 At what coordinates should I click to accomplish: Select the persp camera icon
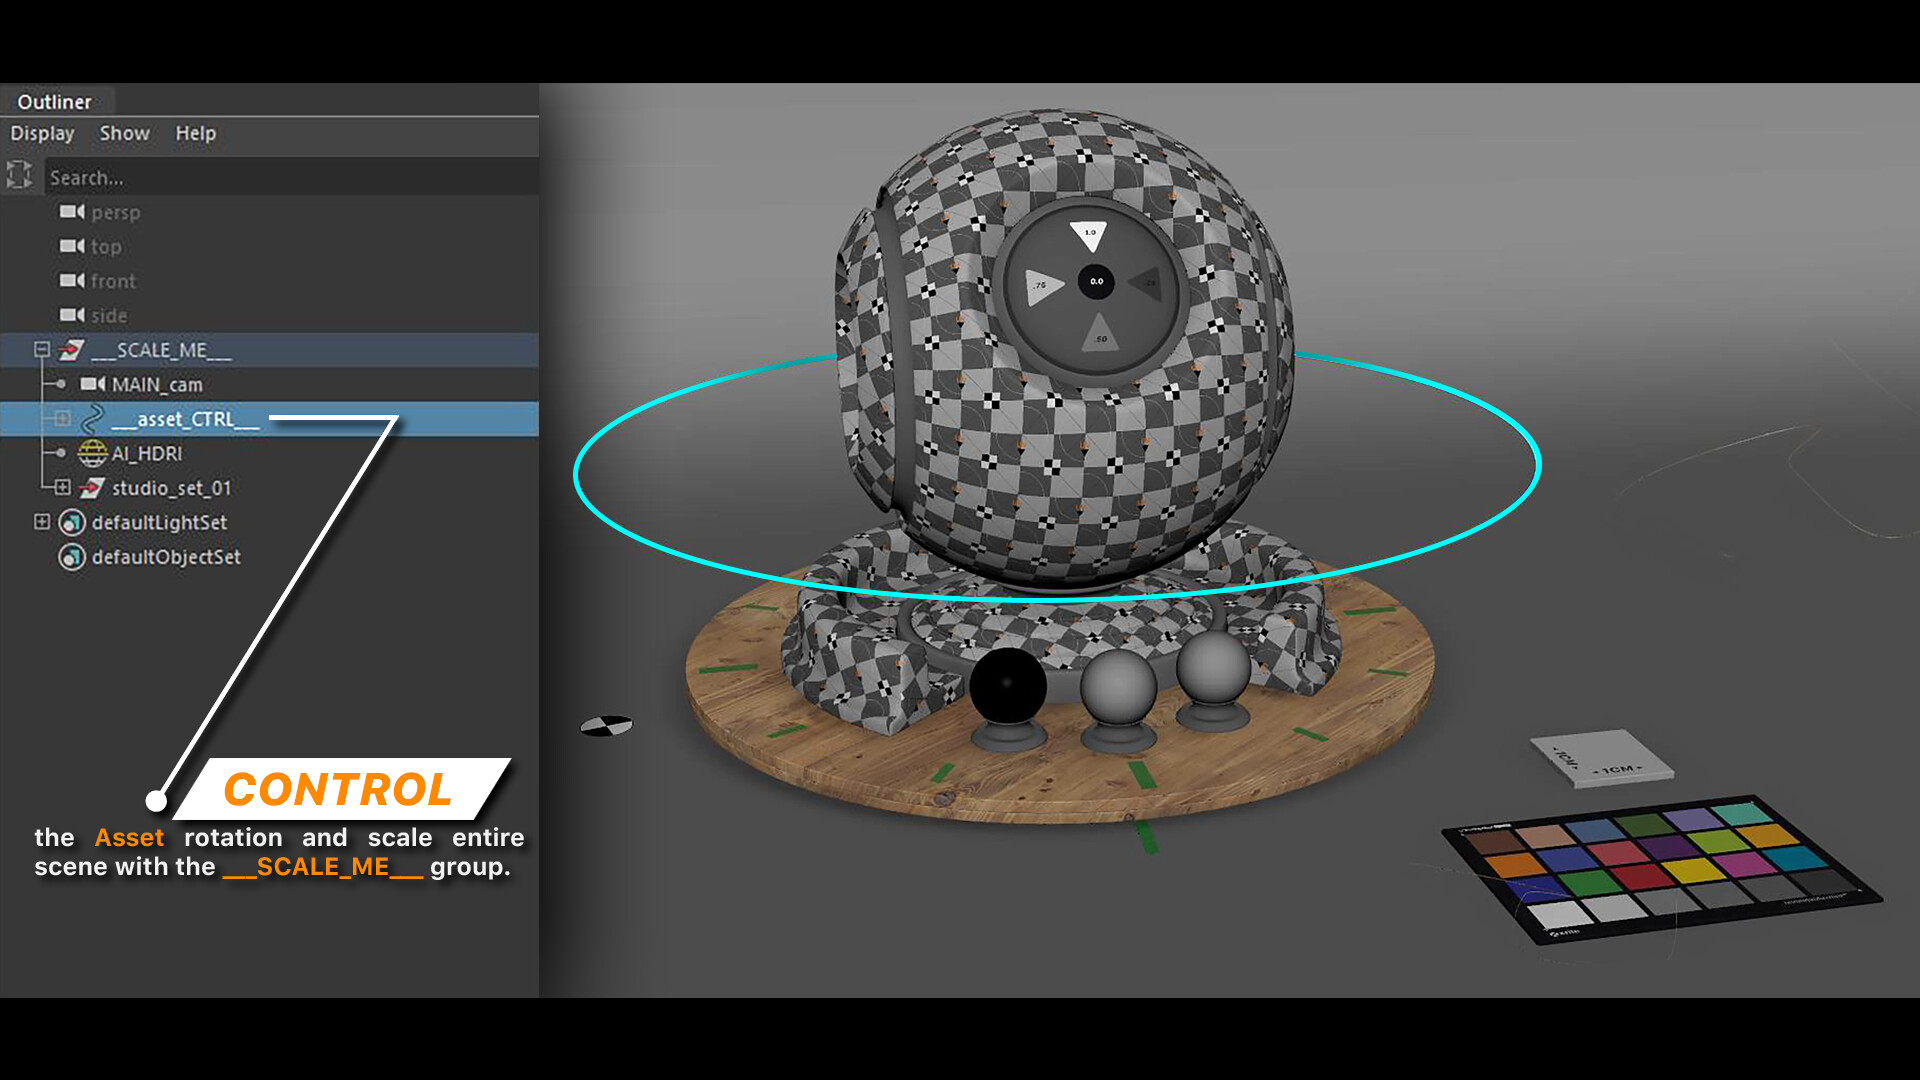[x=73, y=212]
